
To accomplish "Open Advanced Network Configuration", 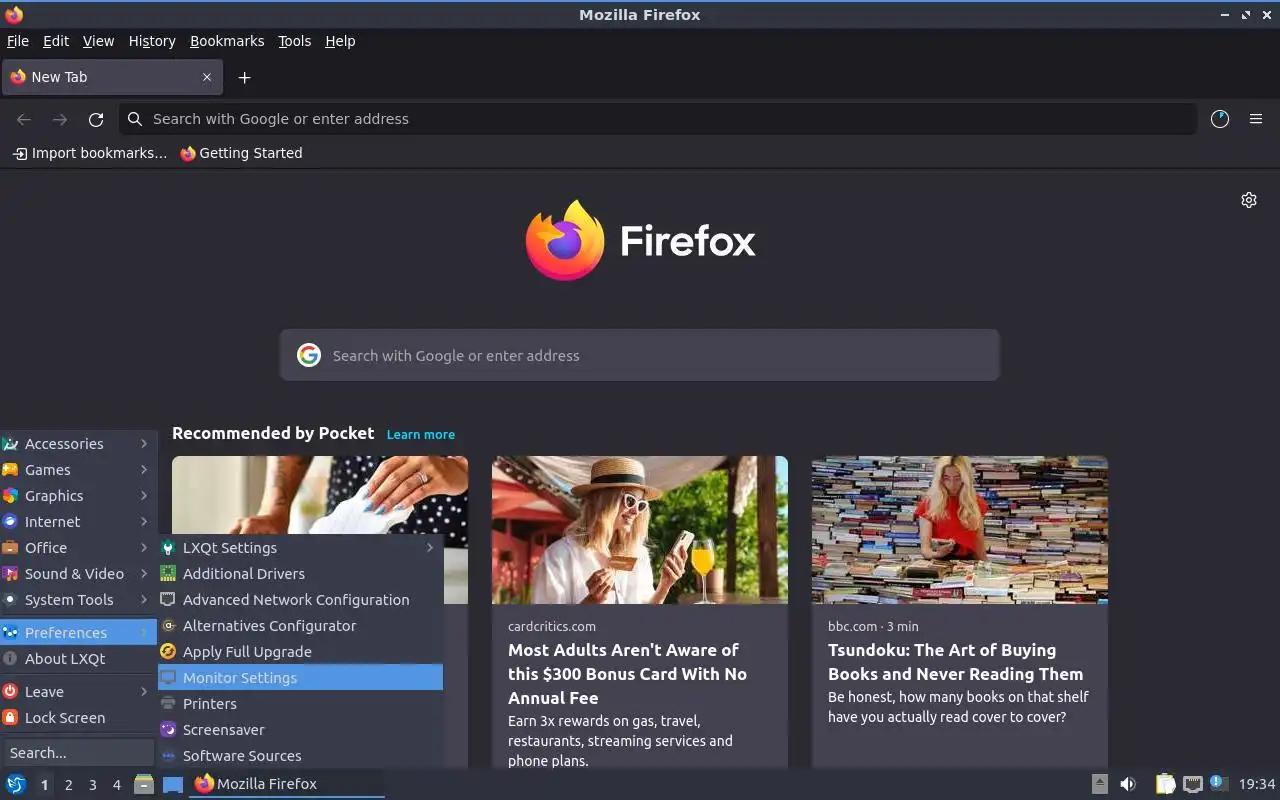I will pyautogui.click(x=300, y=600).
